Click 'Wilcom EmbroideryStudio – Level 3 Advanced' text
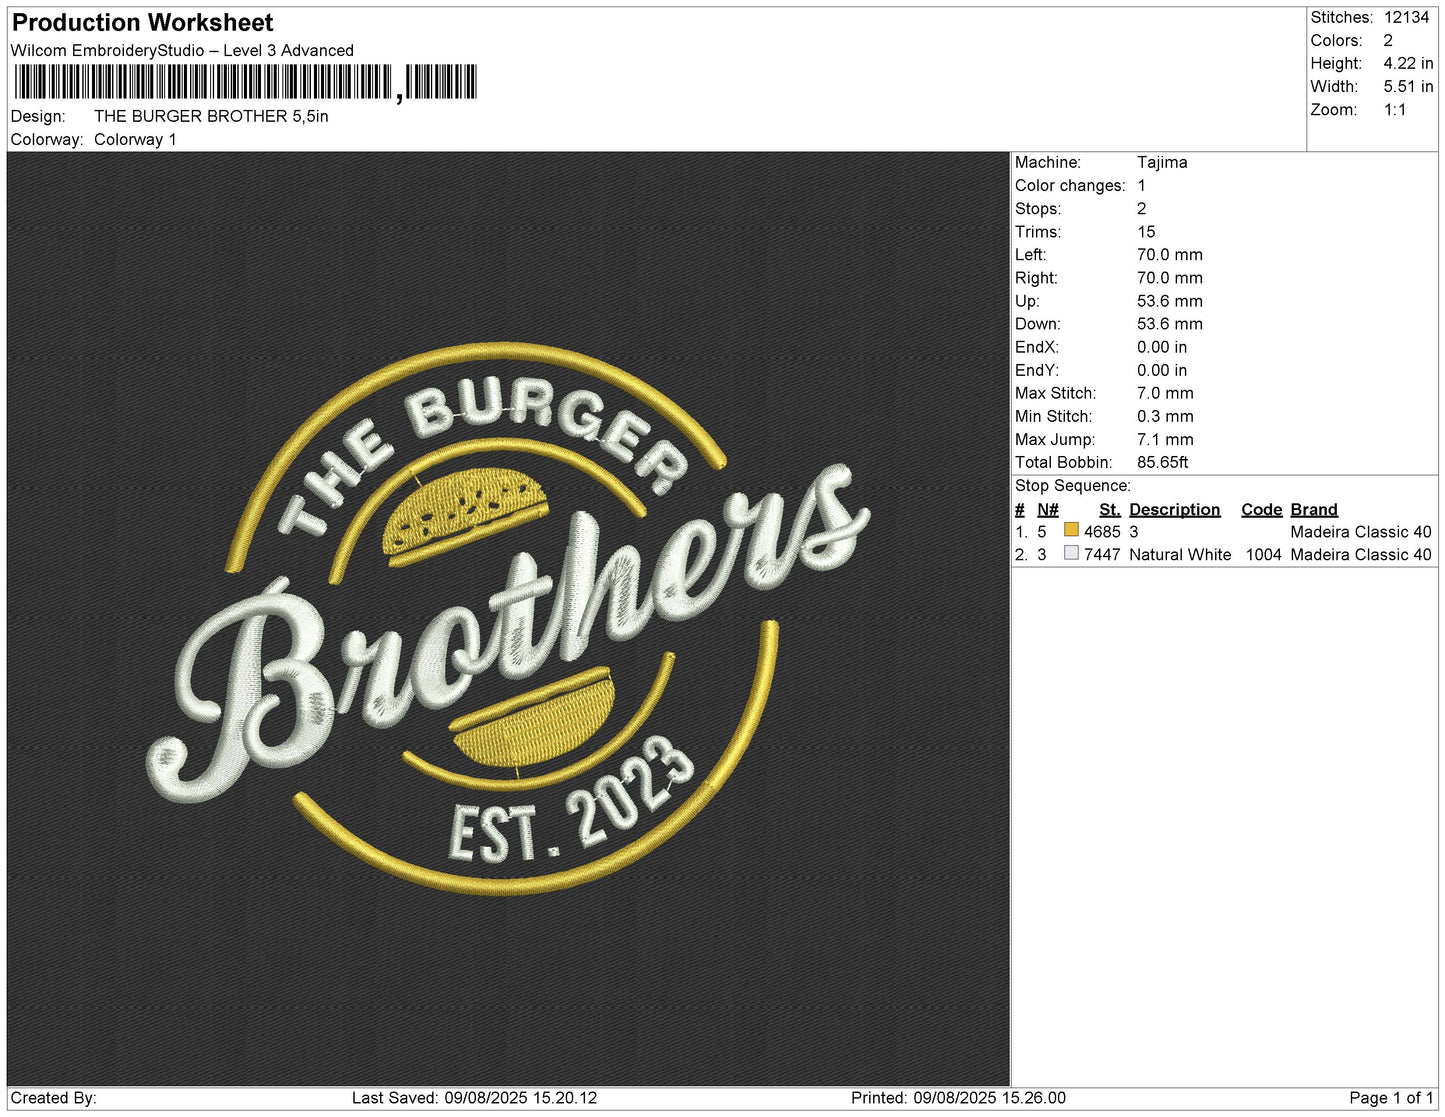This screenshot has width=1445, height=1117. (182, 50)
